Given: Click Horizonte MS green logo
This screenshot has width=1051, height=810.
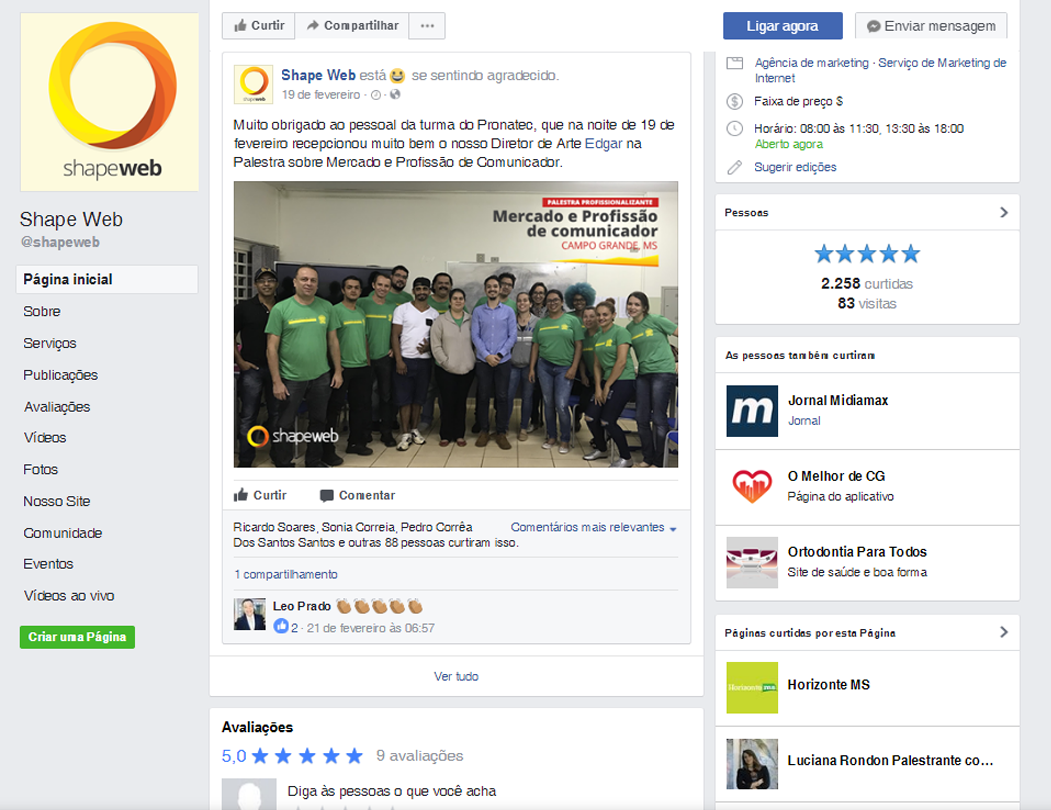Looking at the screenshot, I should pyautogui.click(x=752, y=688).
